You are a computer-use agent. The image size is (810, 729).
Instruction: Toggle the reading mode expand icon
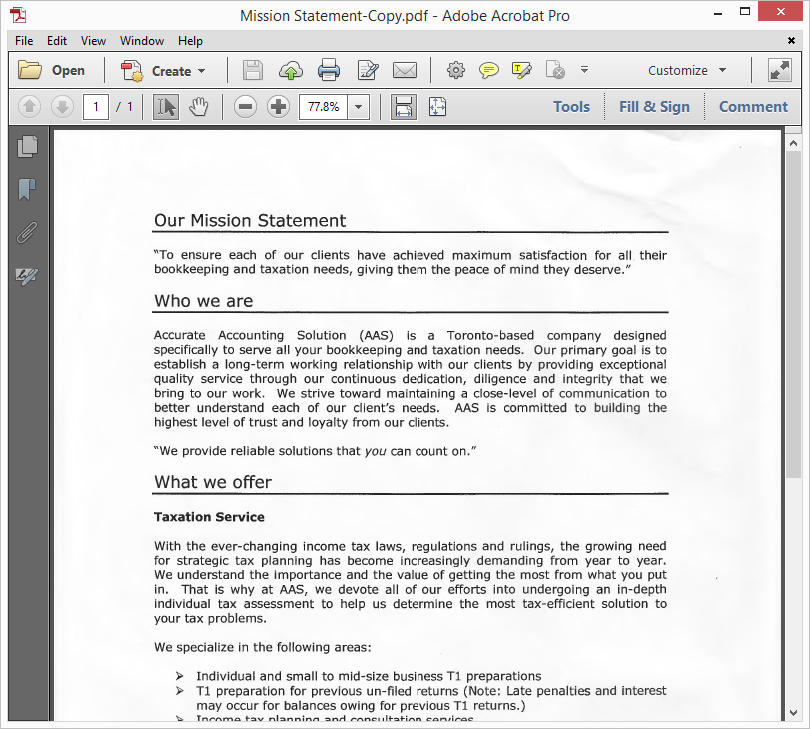click(x=779, y=70)
